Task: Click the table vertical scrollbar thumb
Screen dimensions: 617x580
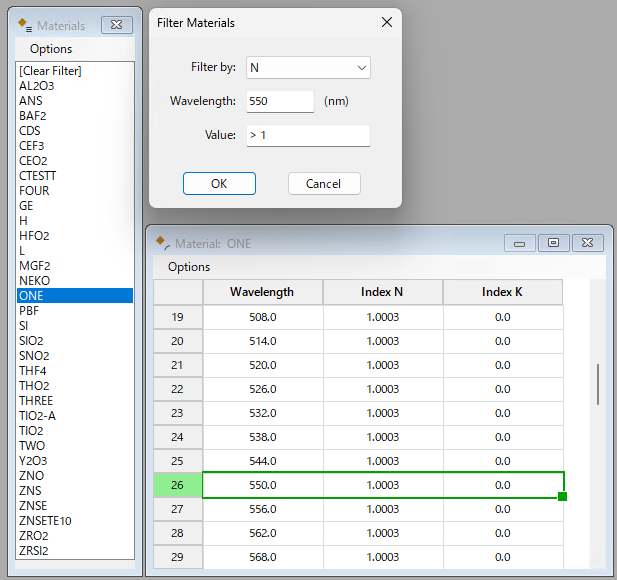Action: pos(598,384)
